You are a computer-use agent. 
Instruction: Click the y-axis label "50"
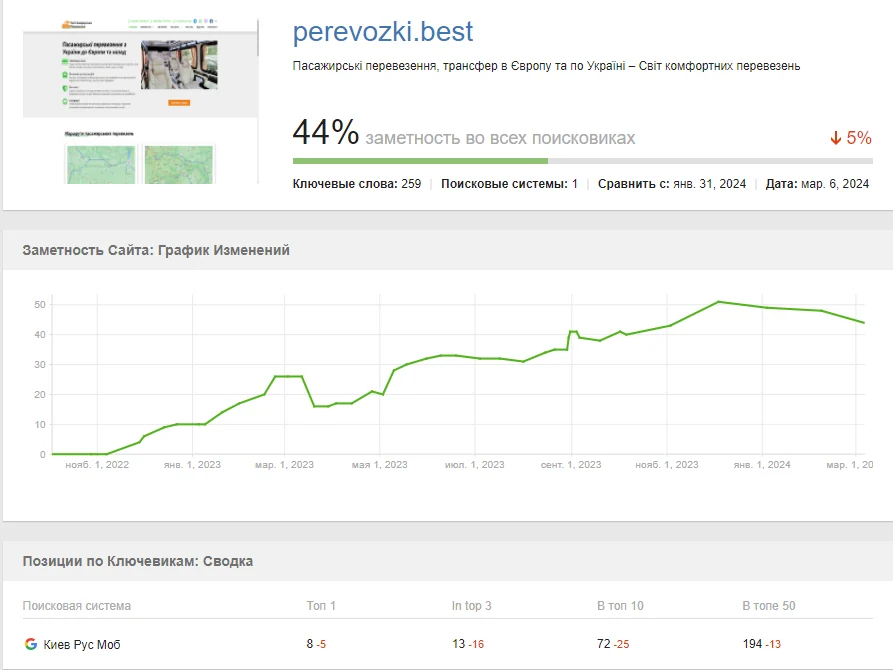point(40,305)
